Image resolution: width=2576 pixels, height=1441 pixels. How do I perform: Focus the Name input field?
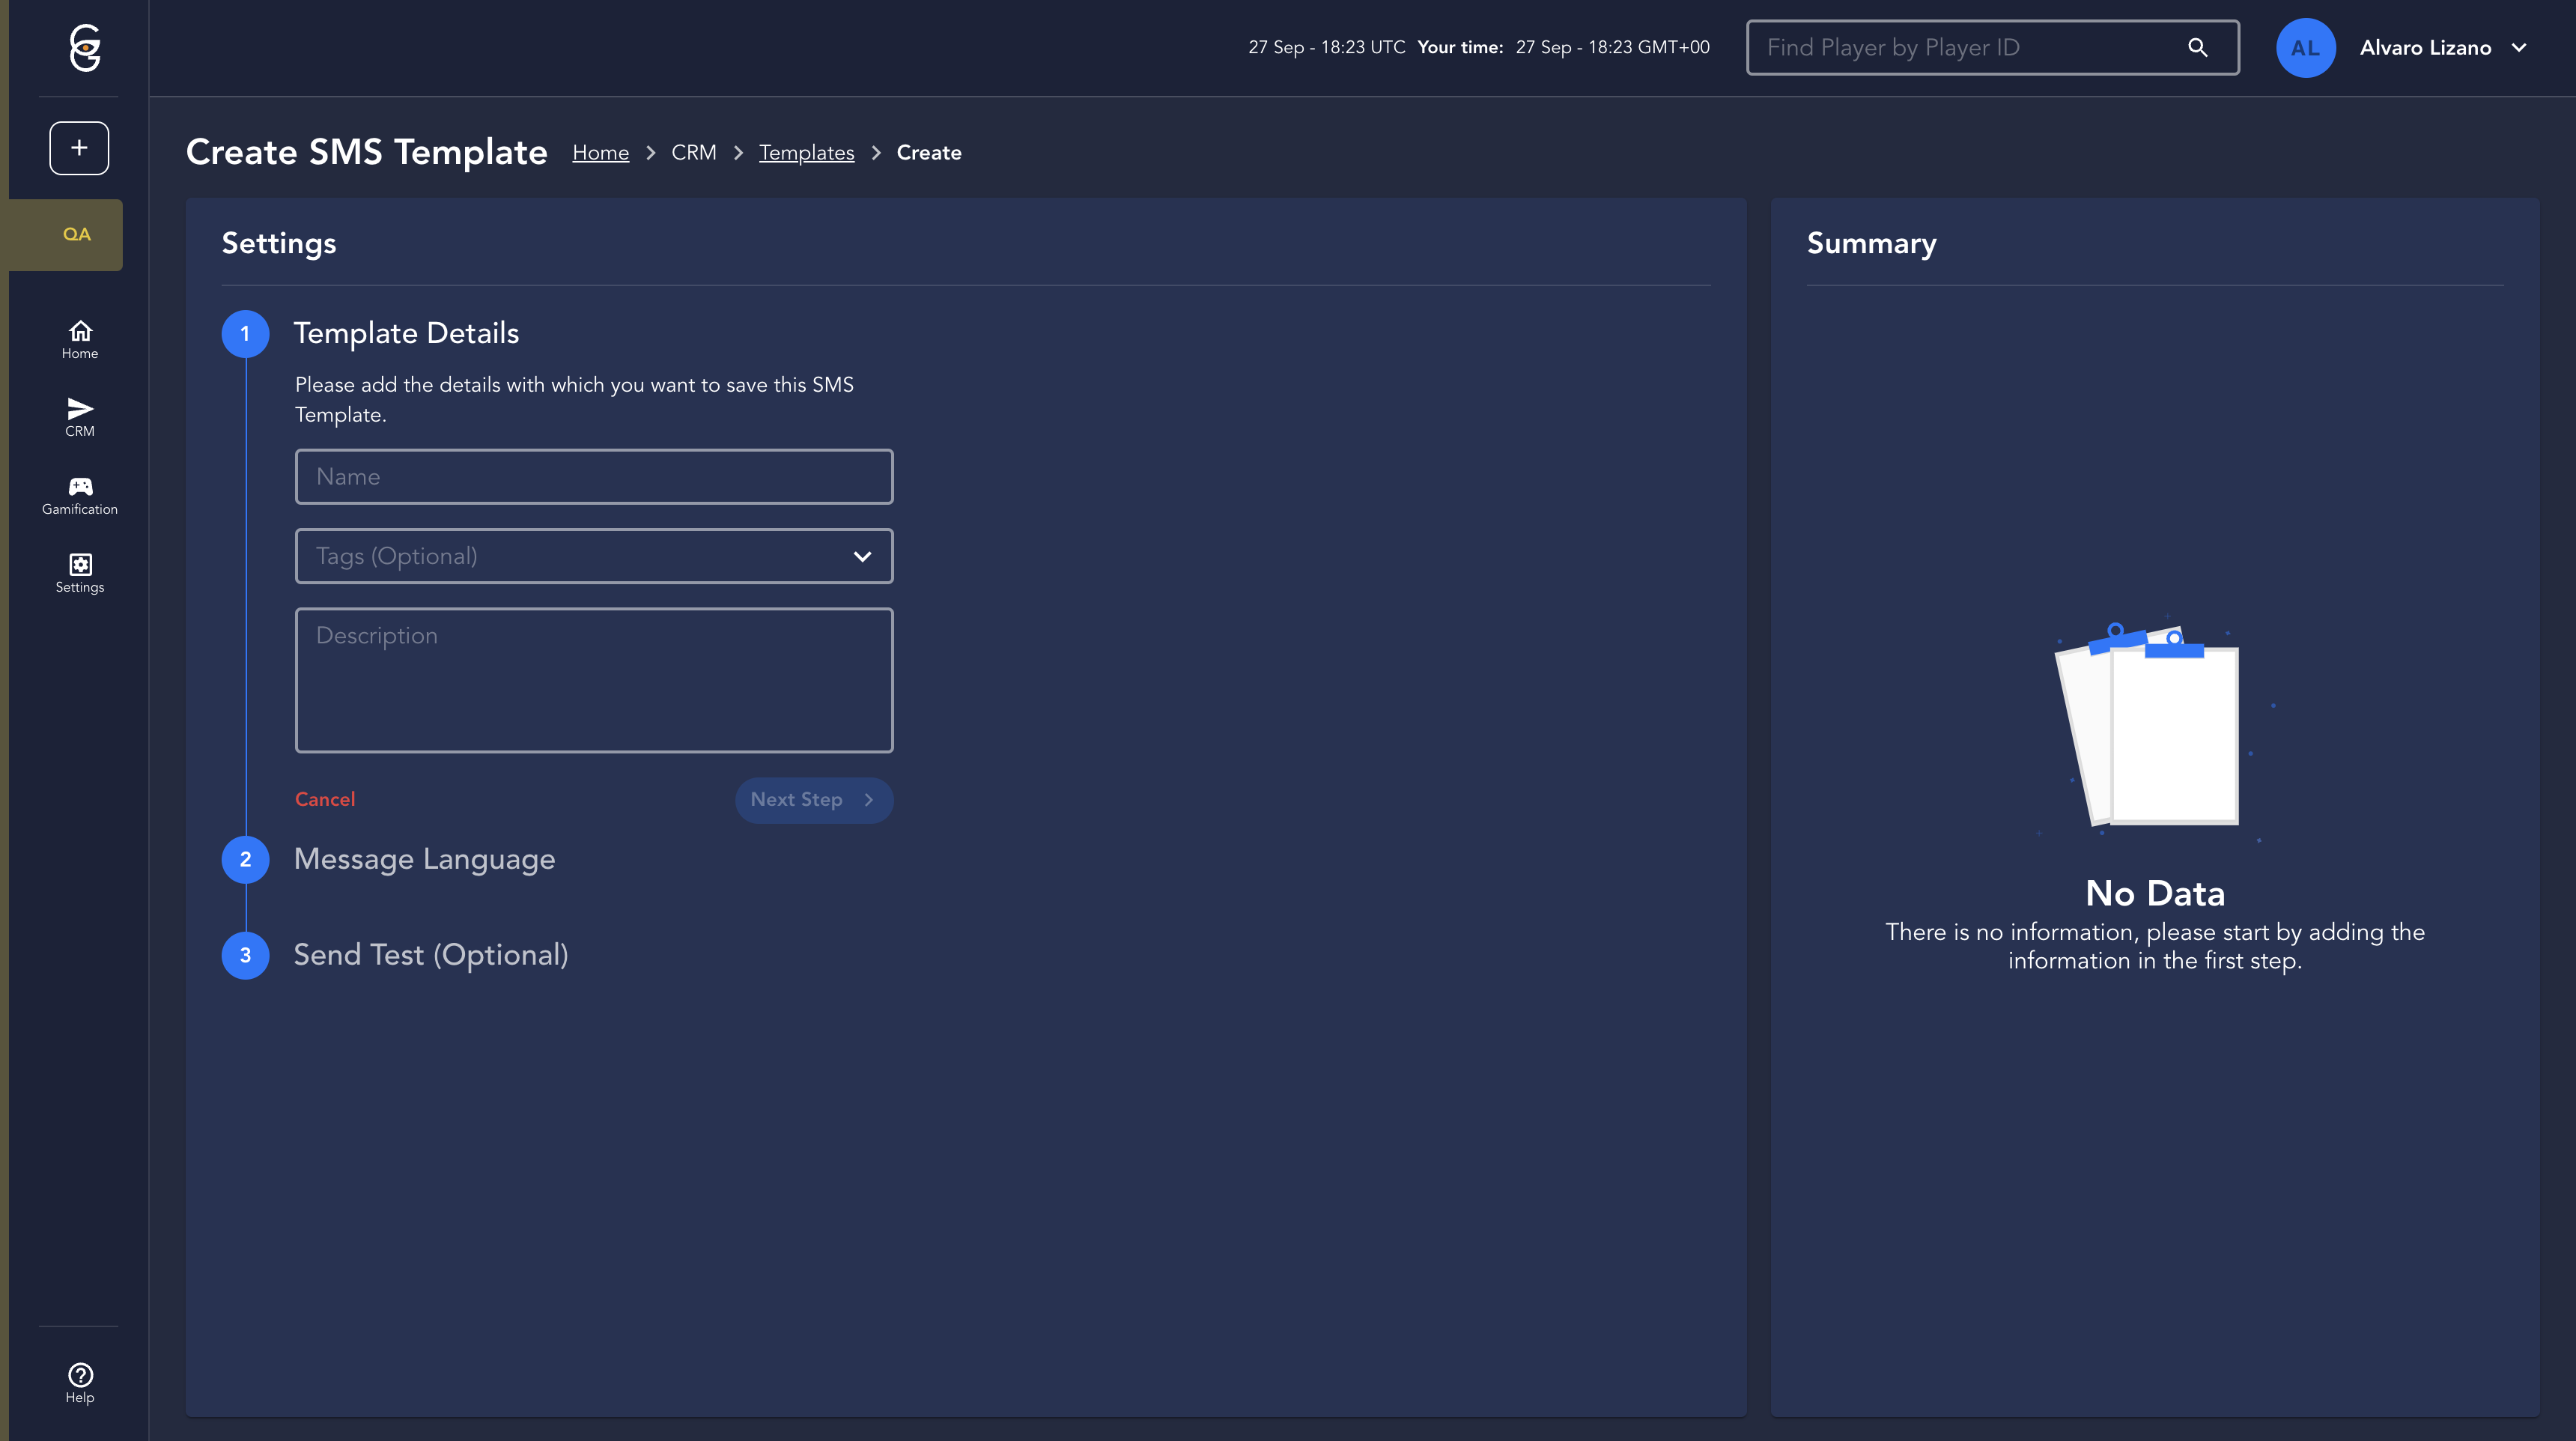point(594,477)
